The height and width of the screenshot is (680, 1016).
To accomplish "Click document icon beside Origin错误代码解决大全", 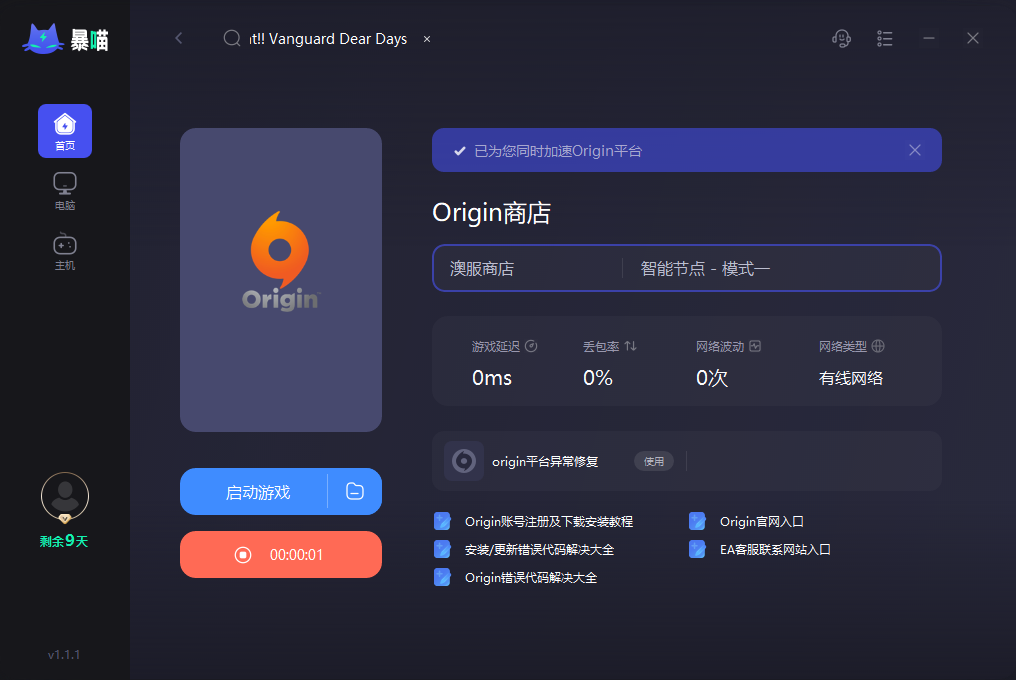I will [x=442, y=577].
